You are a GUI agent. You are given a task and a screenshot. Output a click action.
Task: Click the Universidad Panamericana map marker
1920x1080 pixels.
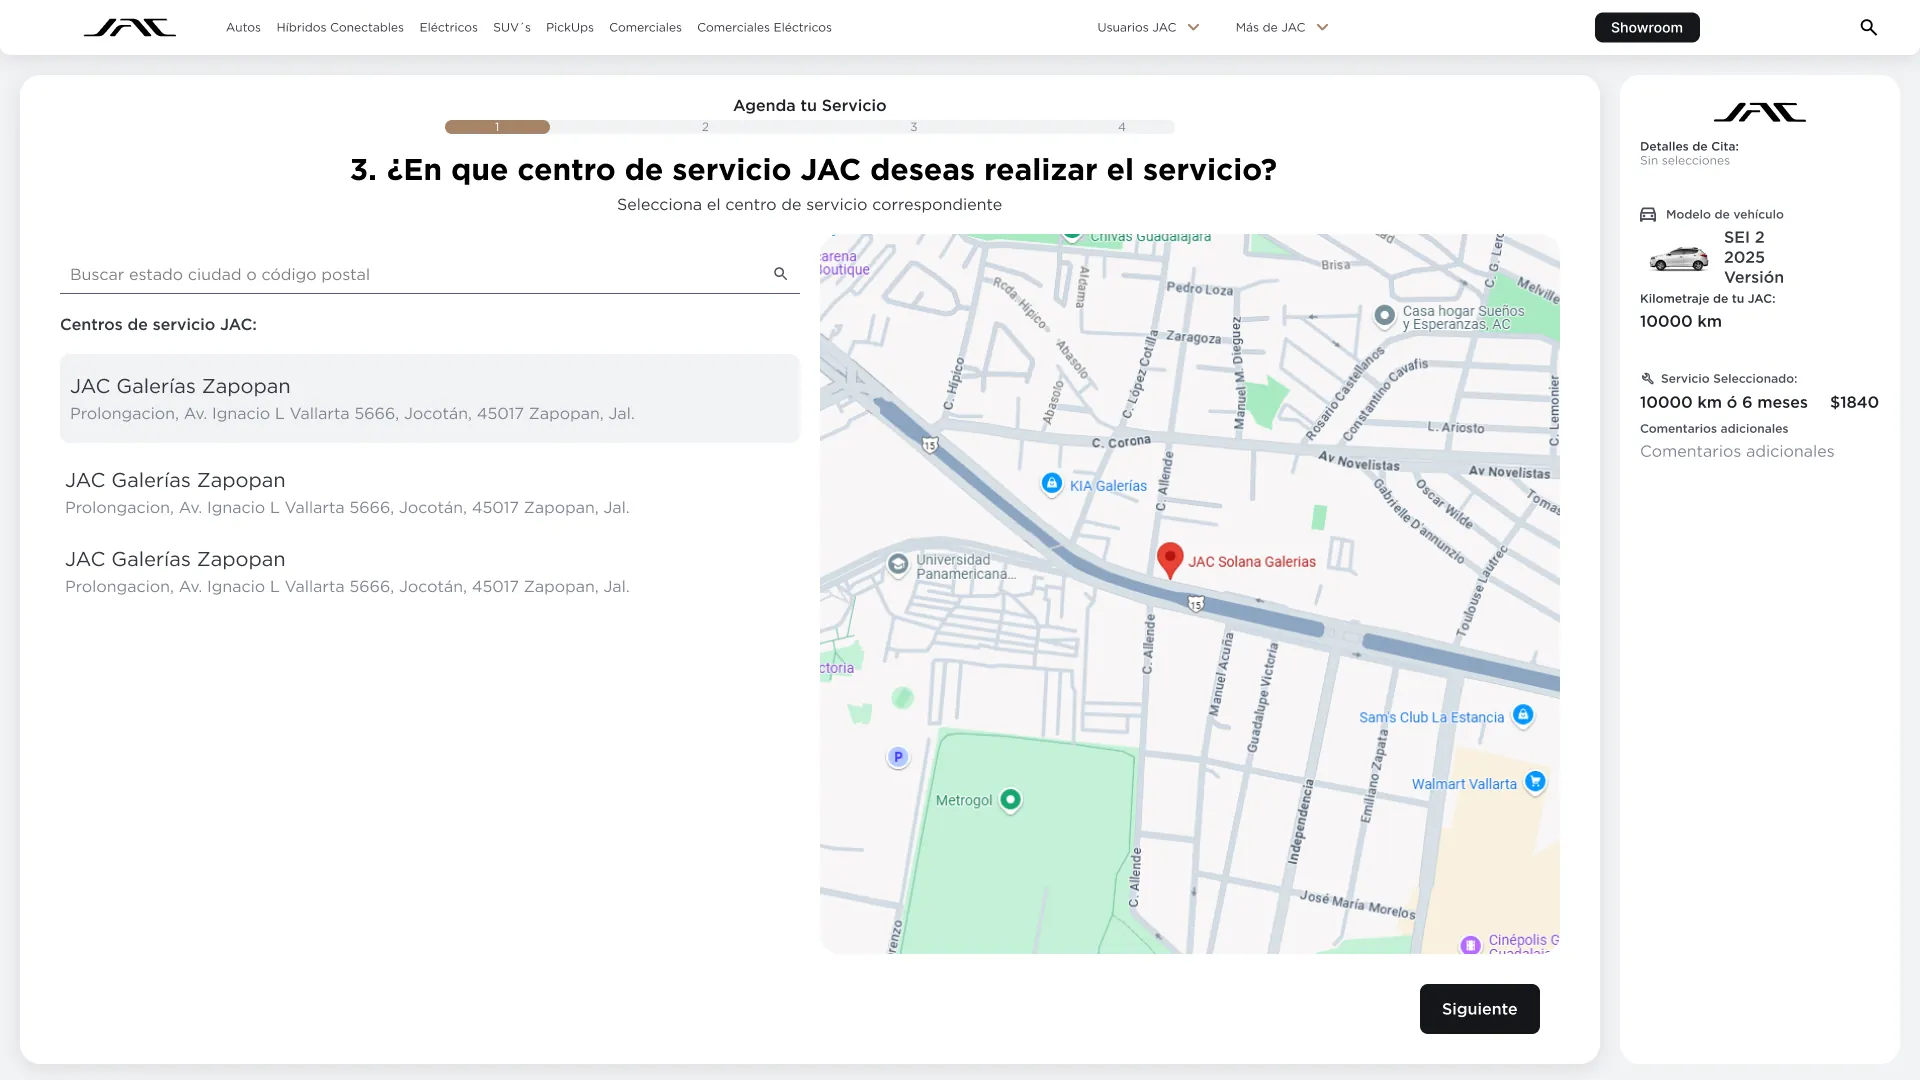(x=898, y=565)
